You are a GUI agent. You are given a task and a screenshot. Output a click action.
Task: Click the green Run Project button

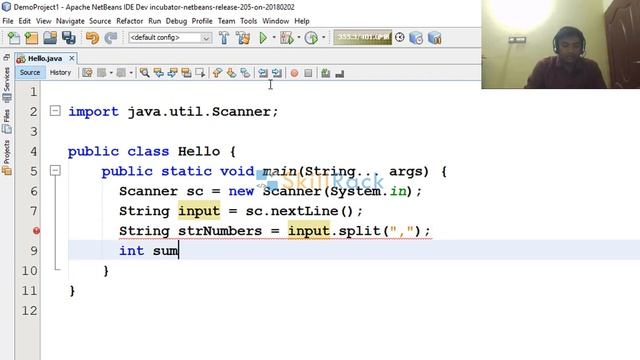tap(263, 38)
